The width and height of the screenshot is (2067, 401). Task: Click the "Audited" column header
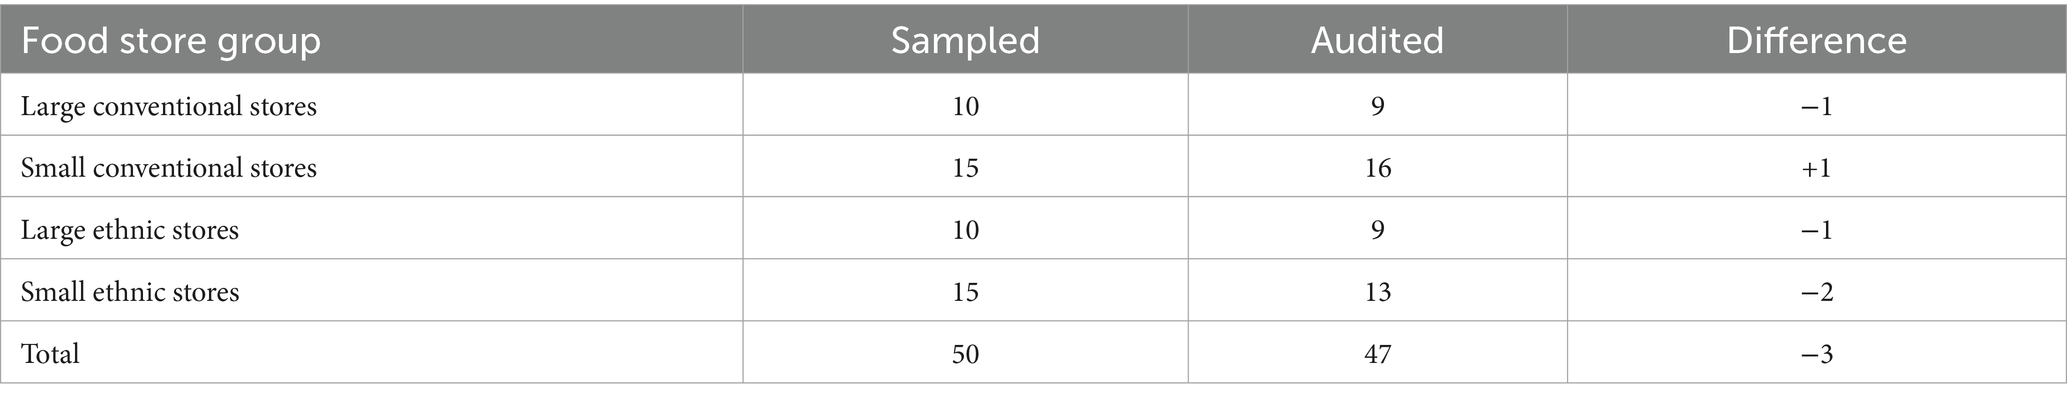(1377, 41)
